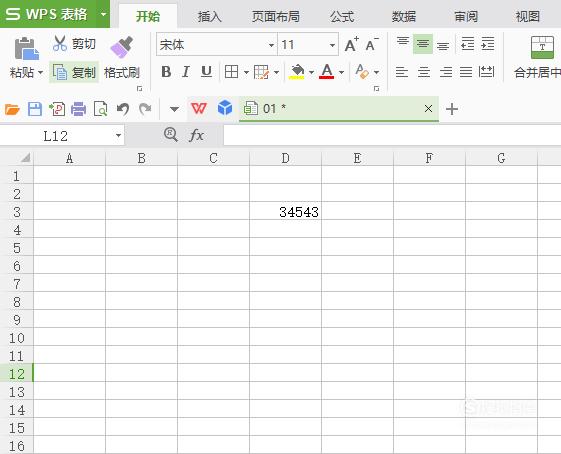
Task: Open the WPS 表格 application menu arrow
Action: point(103,14)
